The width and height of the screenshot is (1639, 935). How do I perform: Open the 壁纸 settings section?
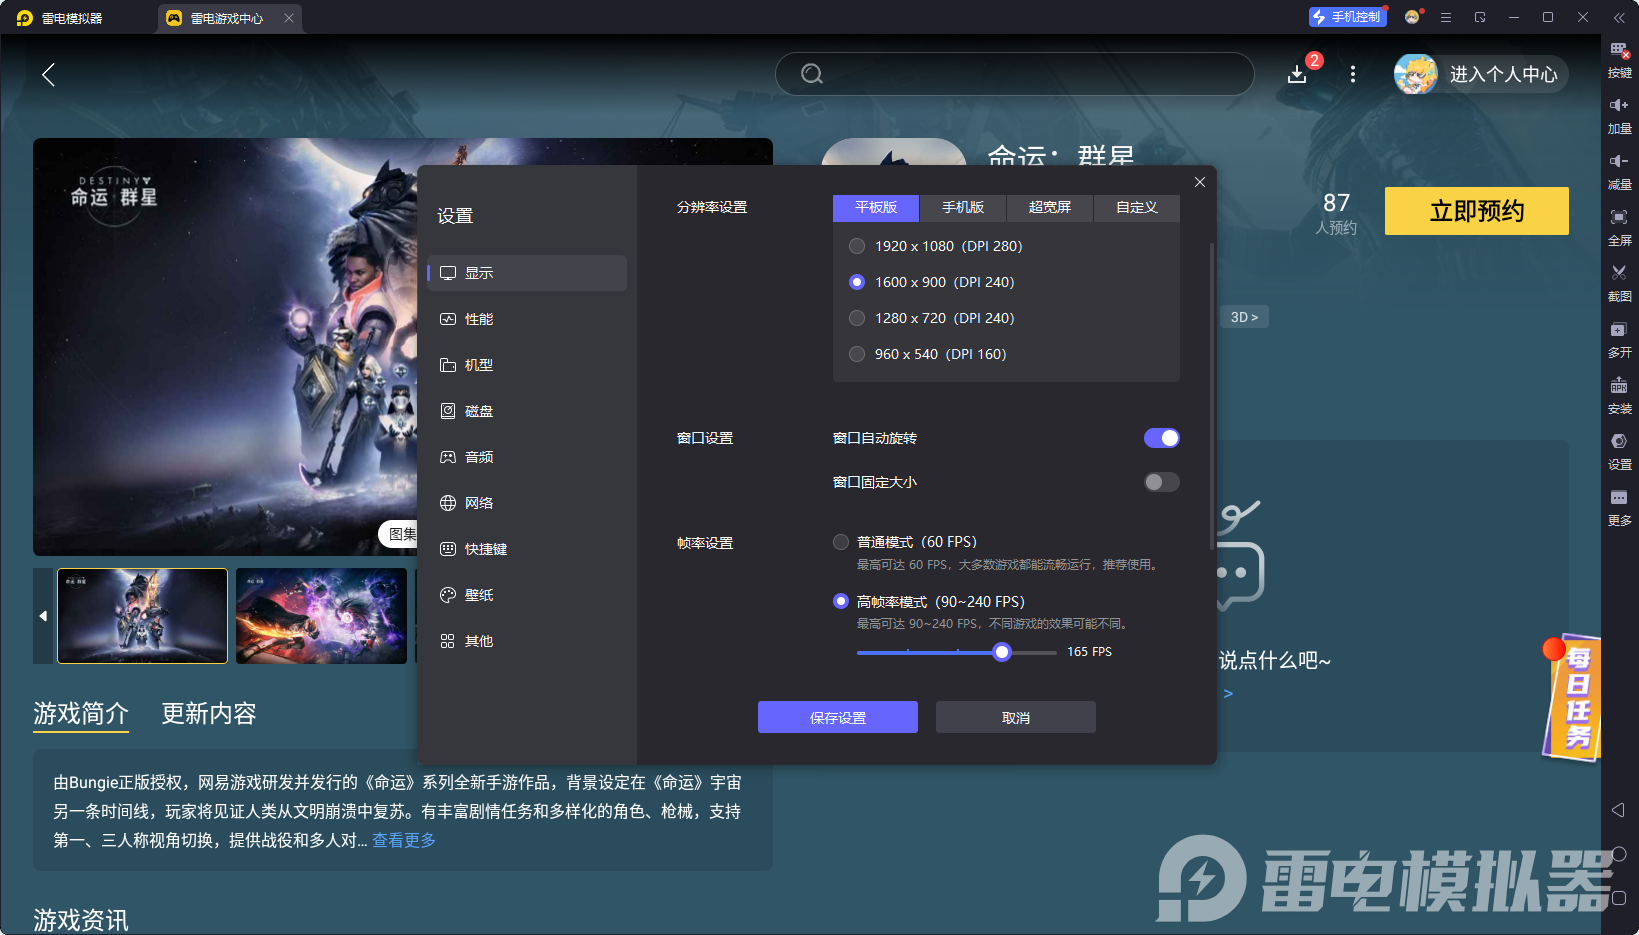tap(477, 594)
